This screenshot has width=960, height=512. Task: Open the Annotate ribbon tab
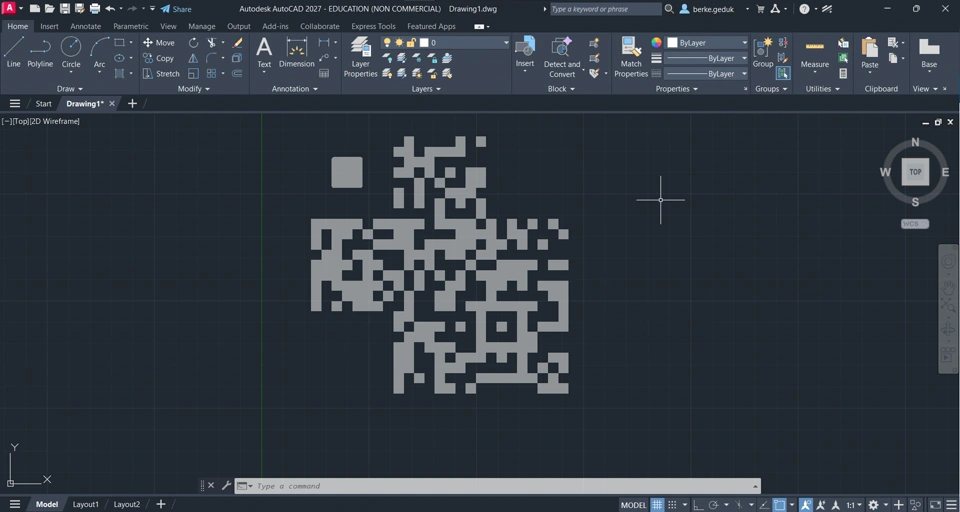[x=86, y=26]
